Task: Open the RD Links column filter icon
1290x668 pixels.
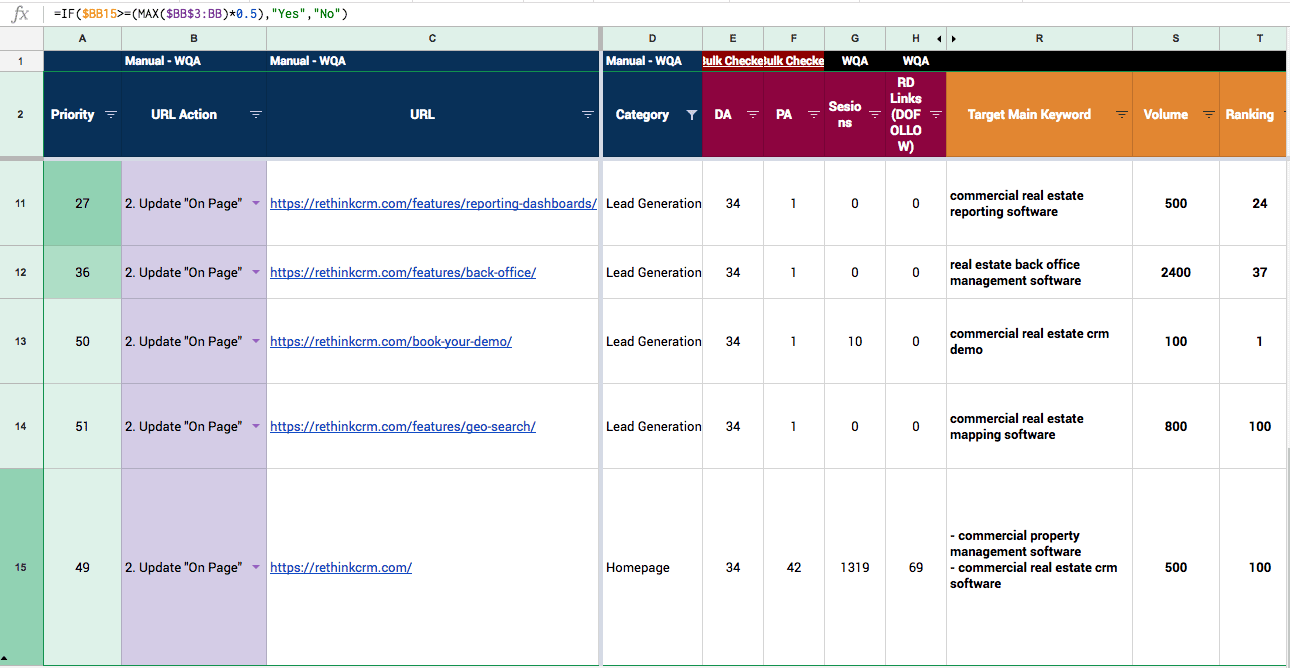Action: [936, 114]
